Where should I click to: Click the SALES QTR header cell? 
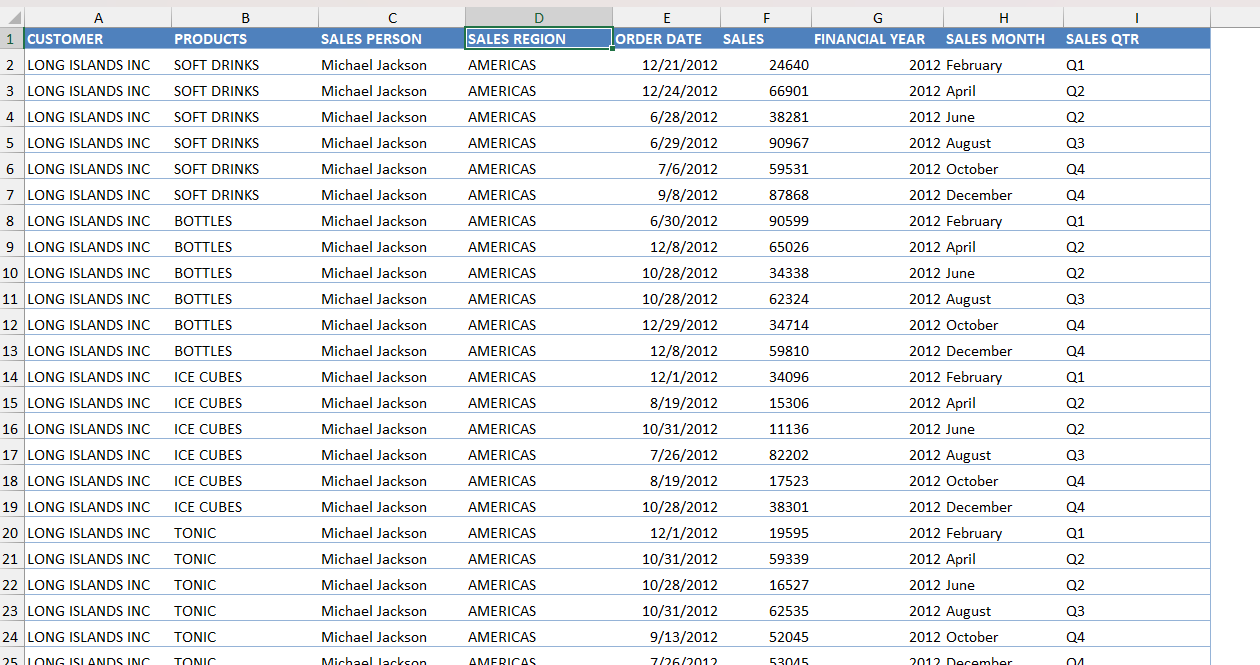1137,39
